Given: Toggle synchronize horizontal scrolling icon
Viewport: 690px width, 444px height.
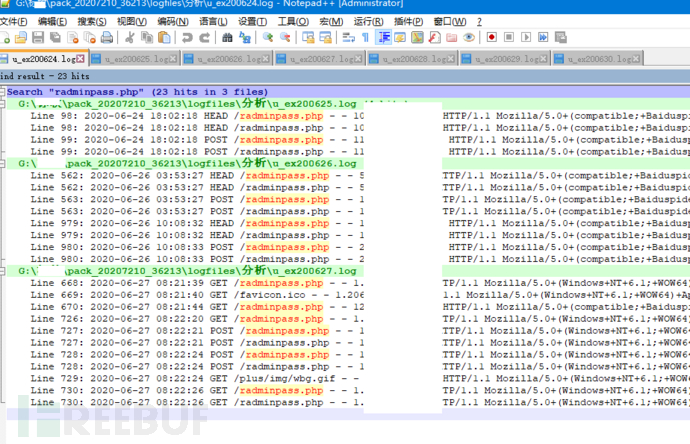Looking at the screenshot, I should (325, 38).
